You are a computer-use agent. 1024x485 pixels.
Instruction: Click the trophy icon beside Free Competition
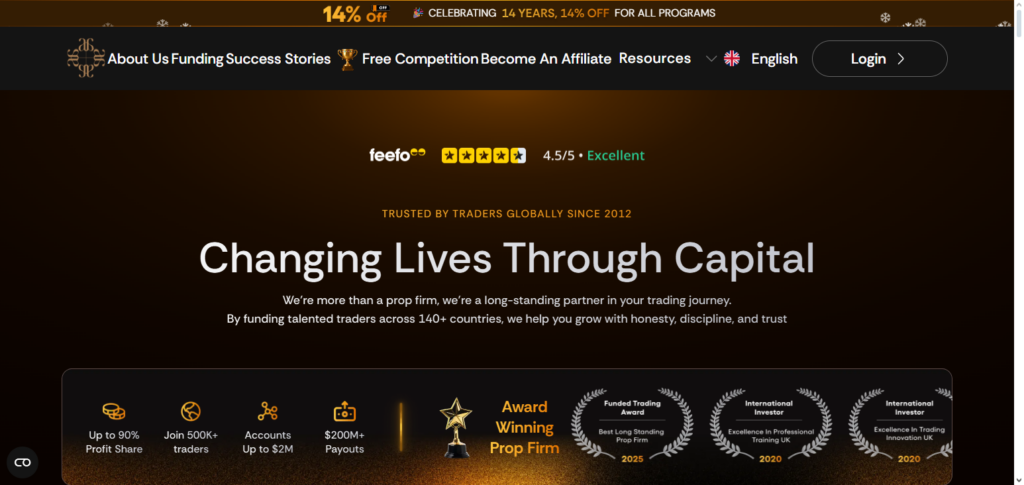pos(347,59)
